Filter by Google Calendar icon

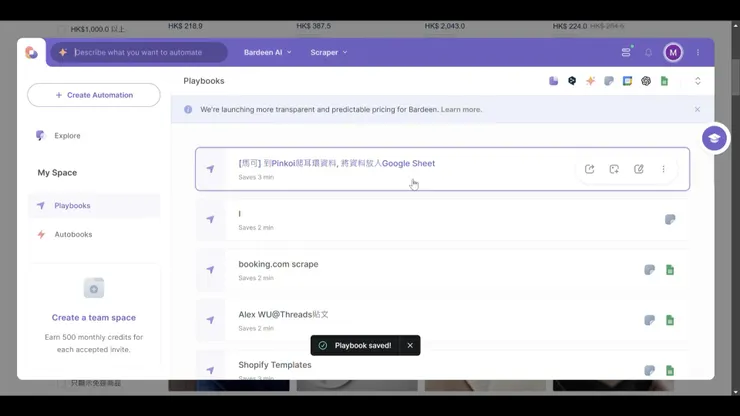tap(627, 81)
